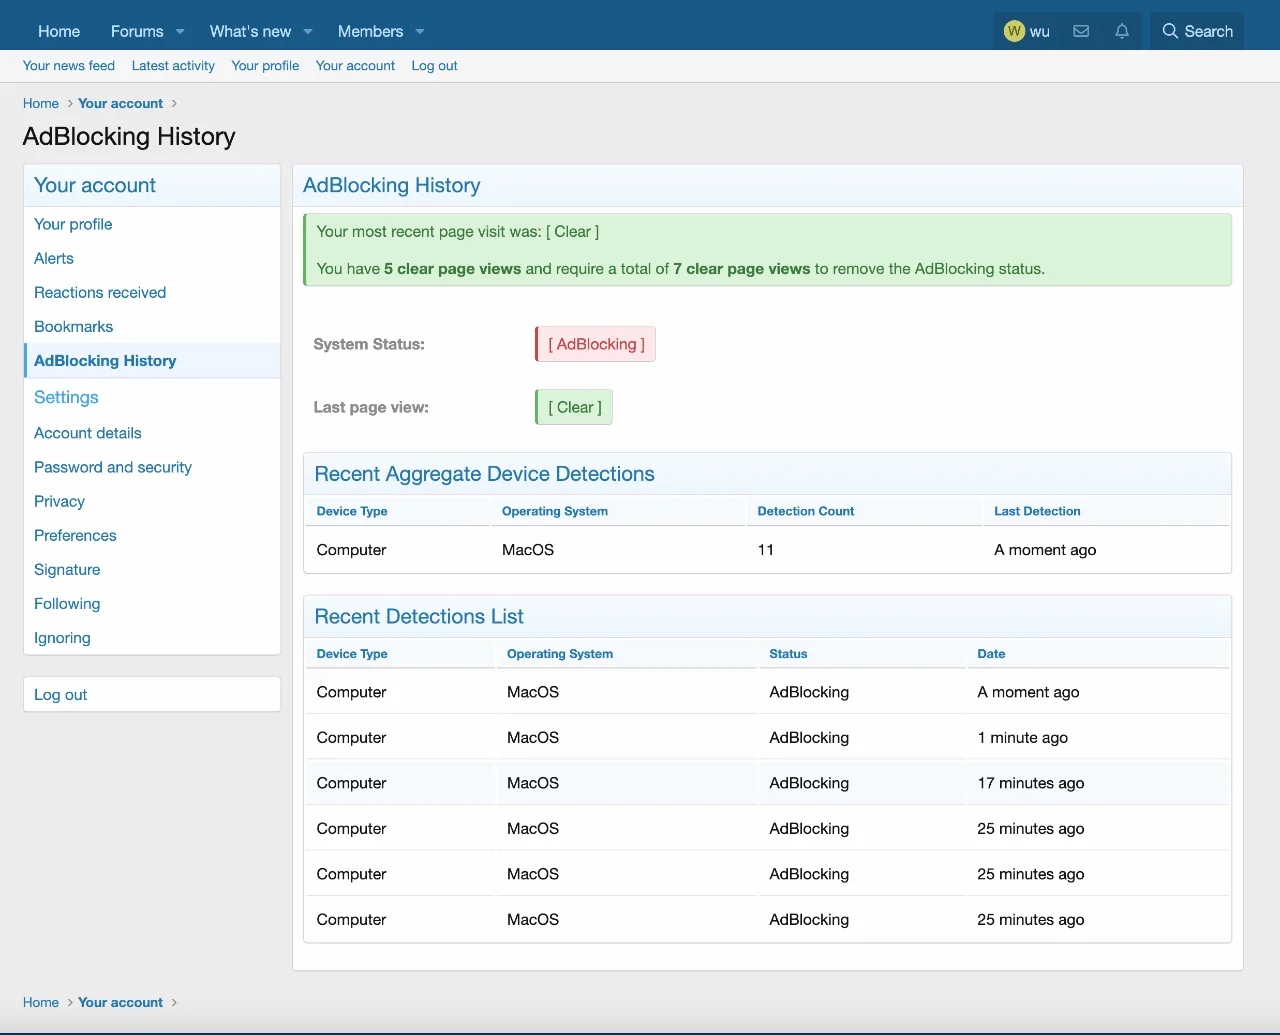Expand the Forums dropdown arrow
Image resolution: width=1280 pixels, height=1035 pixels.
tap(180, 32)
